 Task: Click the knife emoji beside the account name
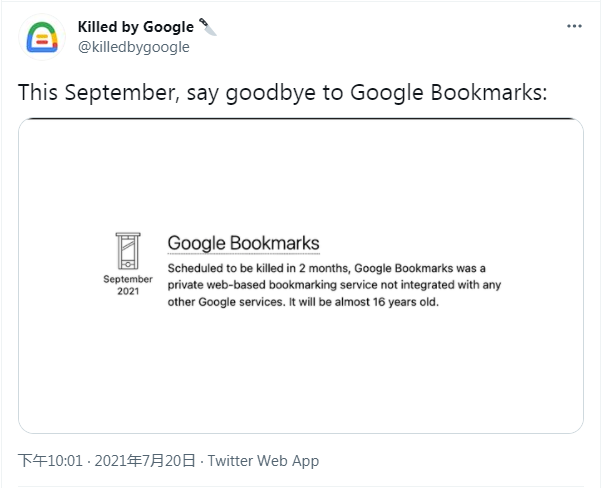[x=208, y=27]
